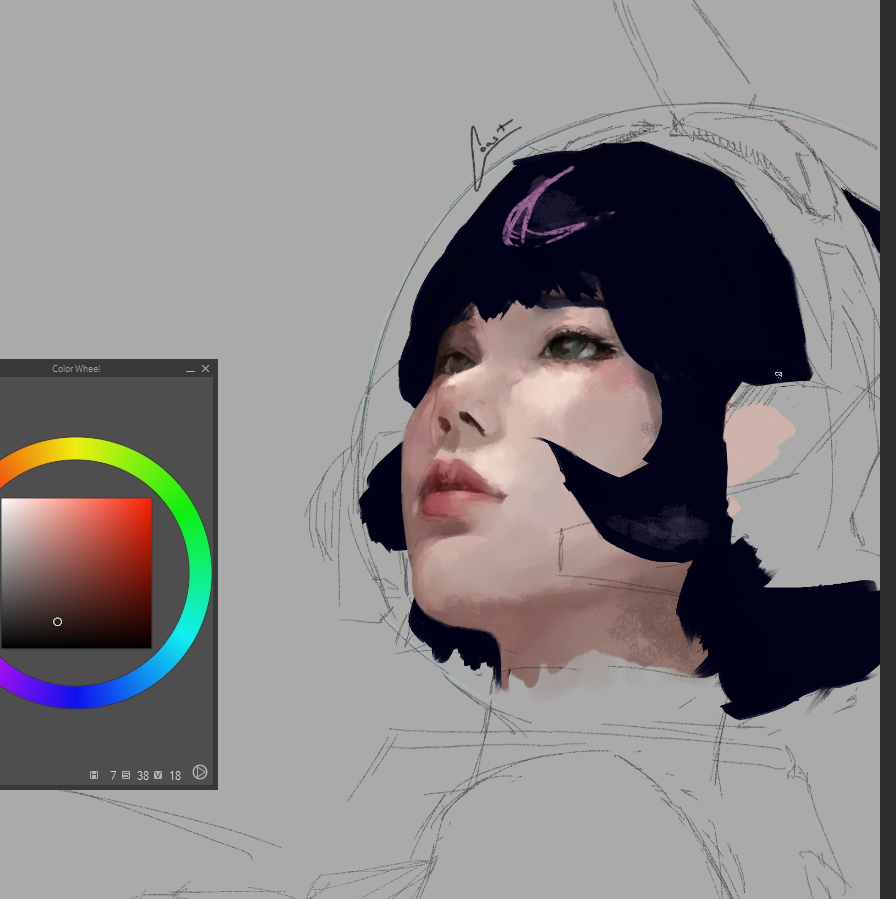Select the V brightness value 18
The image size is (896, 899).
[175, 776]
